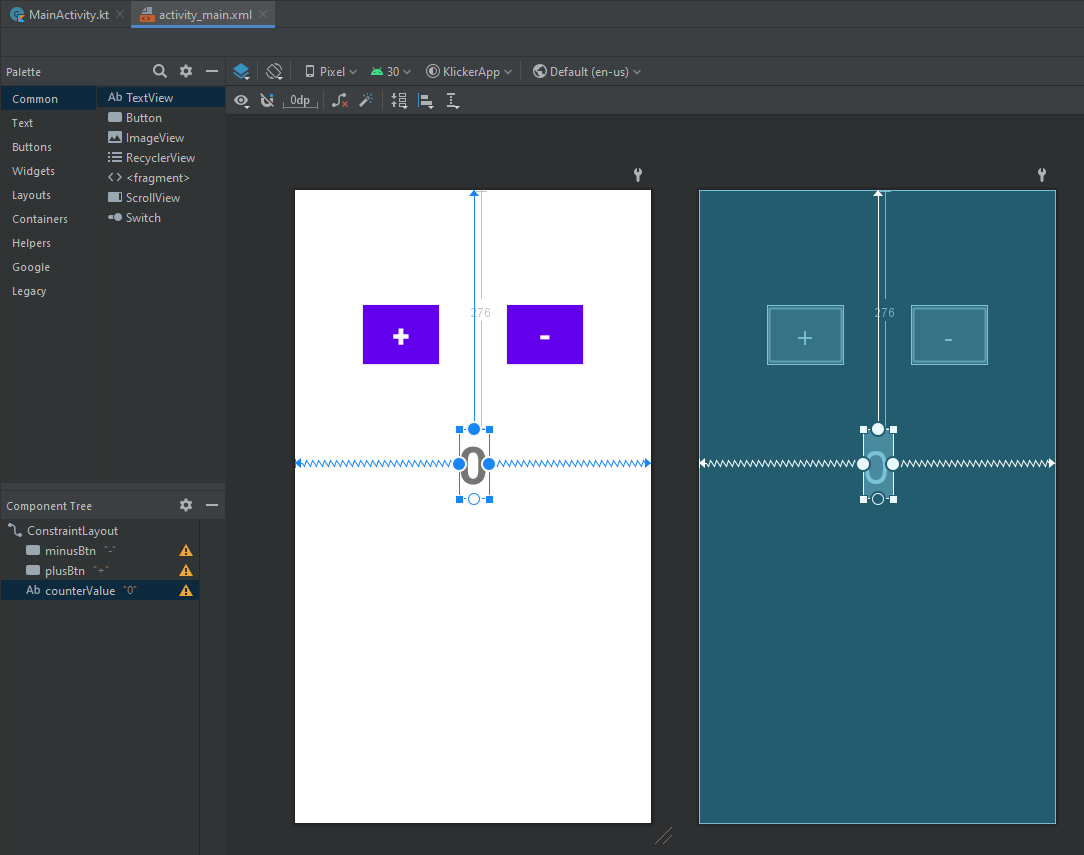Image resolution: width=1084 pixels, height=855 pixels.
Task: Click the counter text's bottom constraint handle in design view
Action: click(x=474, y=499)
